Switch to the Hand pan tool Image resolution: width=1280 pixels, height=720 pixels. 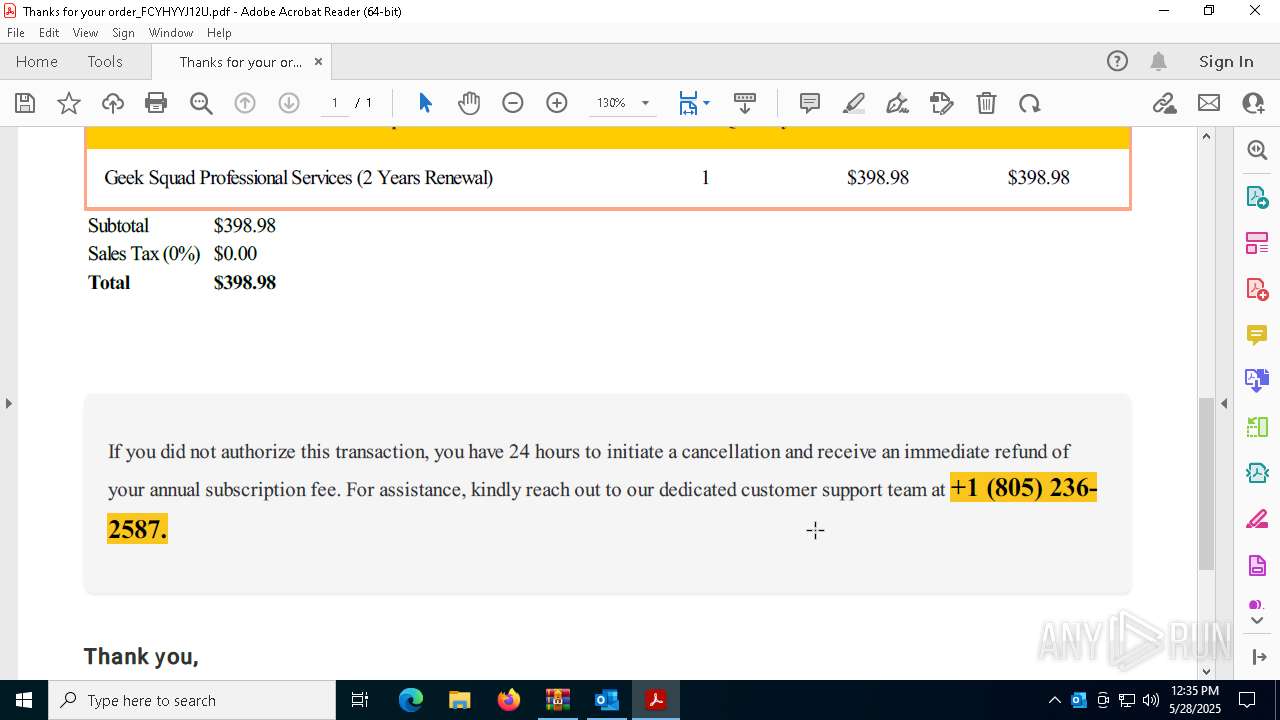coord(469,103)
